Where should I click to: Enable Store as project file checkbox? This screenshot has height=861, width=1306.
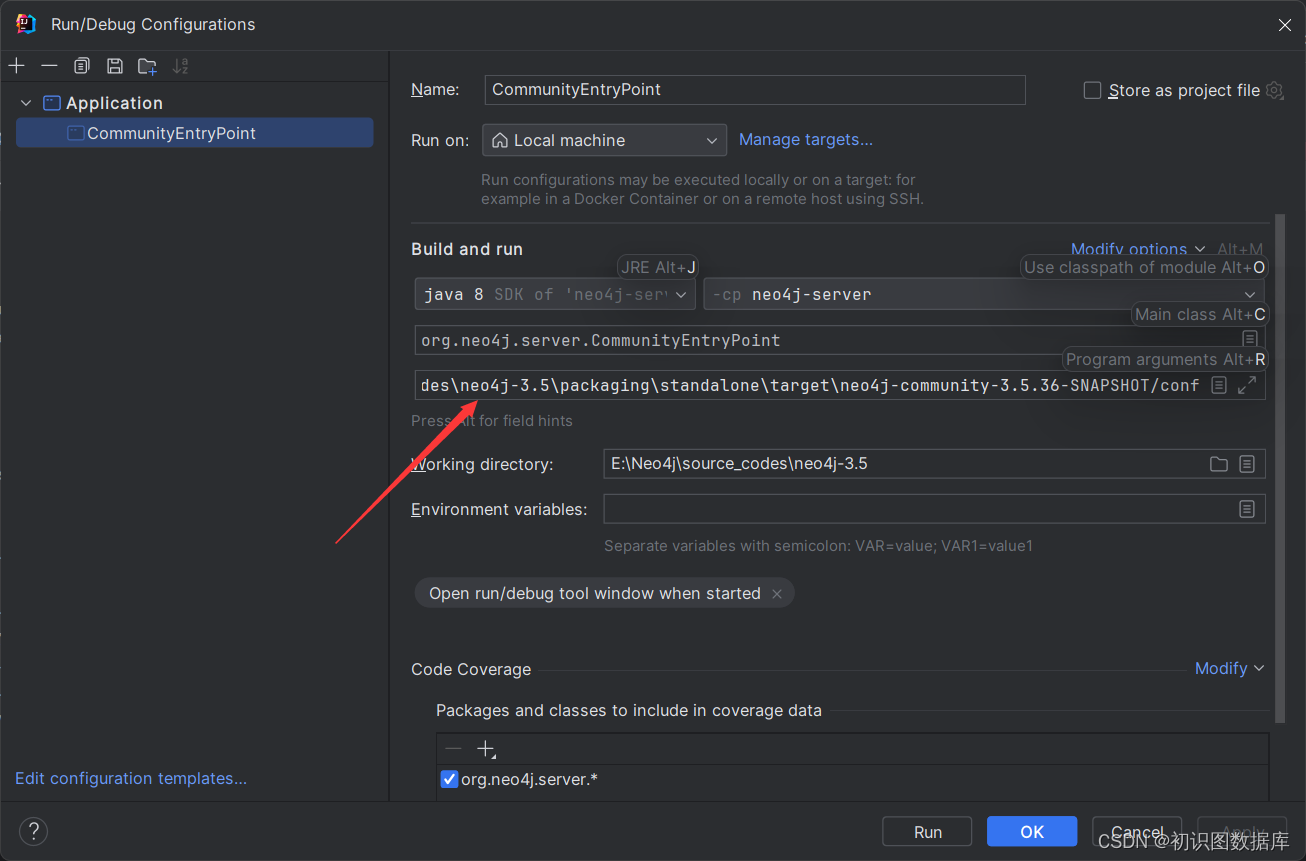(1092, 90)
